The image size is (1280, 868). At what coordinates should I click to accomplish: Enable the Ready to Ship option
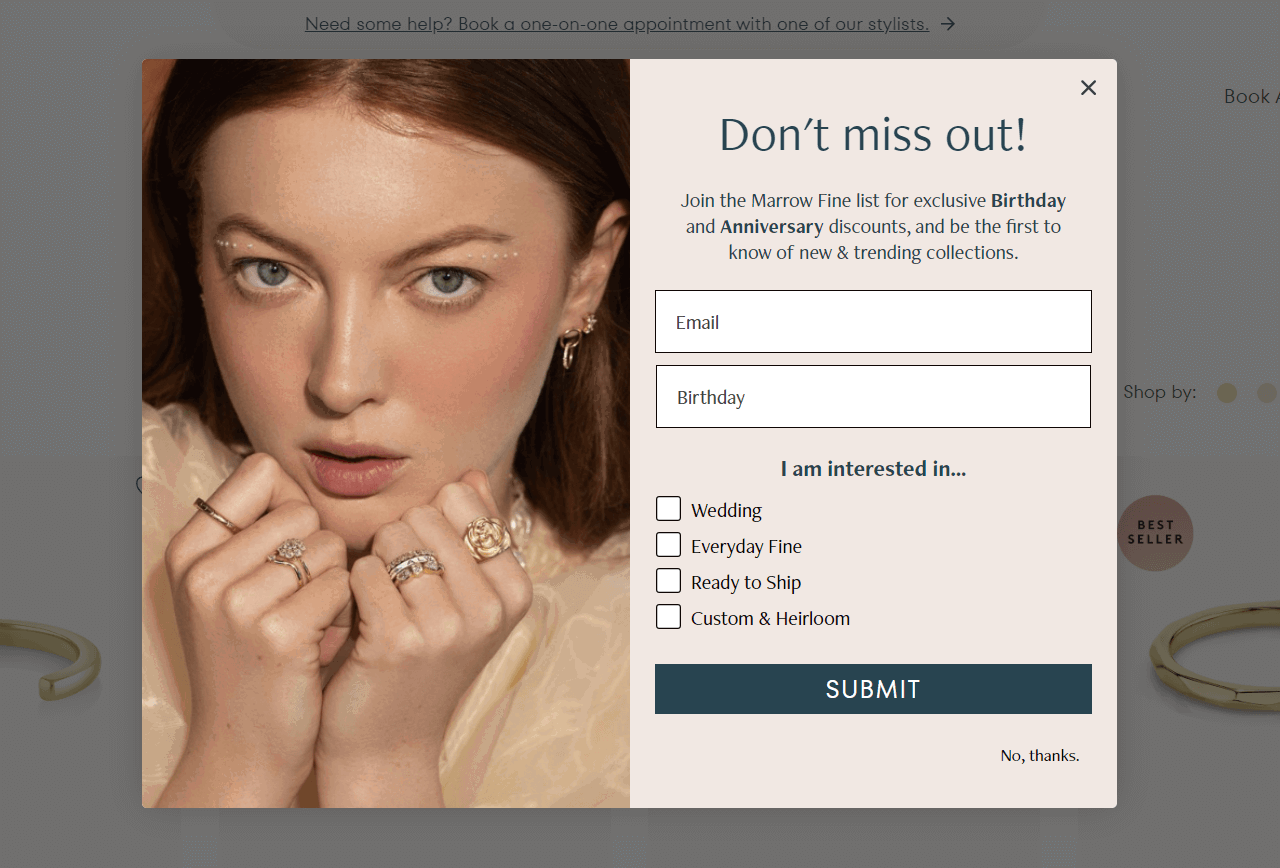[668, 580]
